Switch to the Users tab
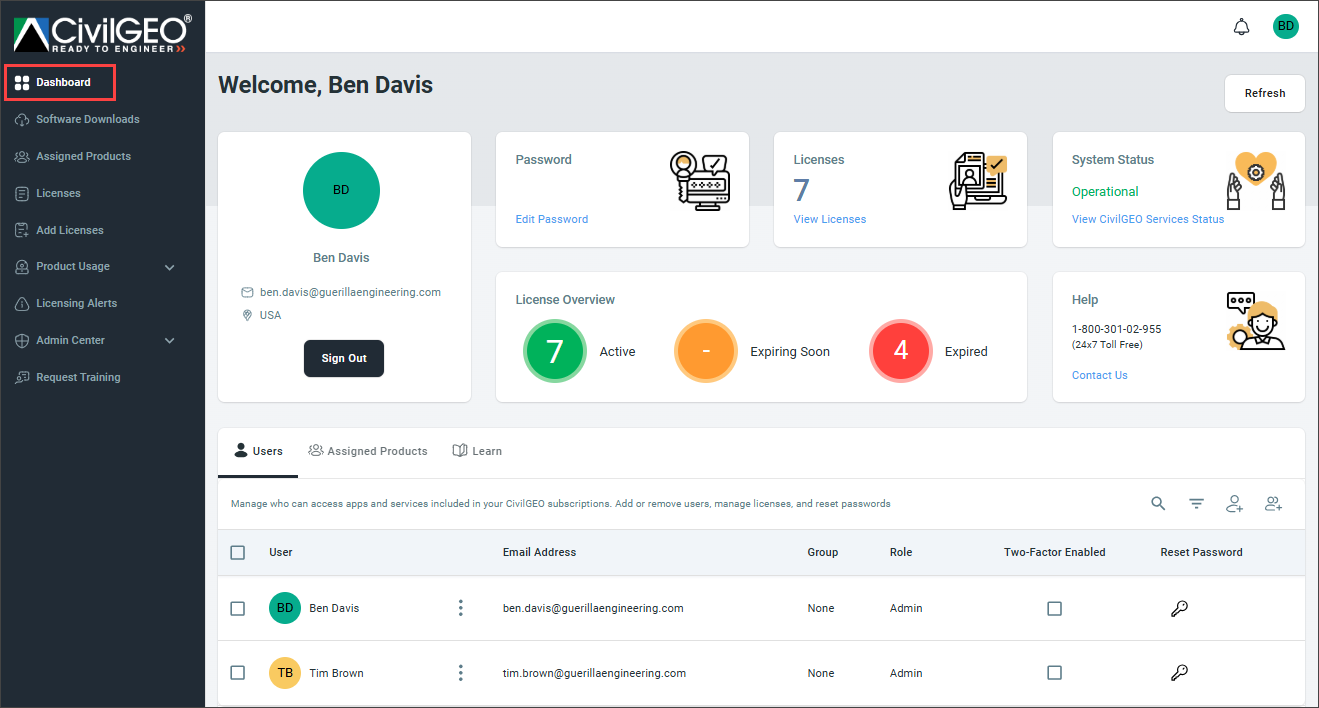This screenshot has height=708, width=1319. [258, 451]
